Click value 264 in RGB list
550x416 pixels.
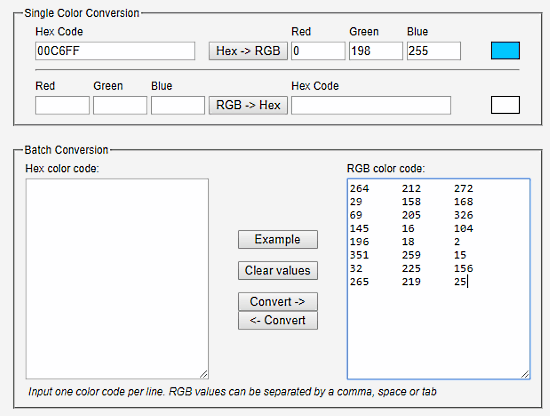[x=359, y=189]
